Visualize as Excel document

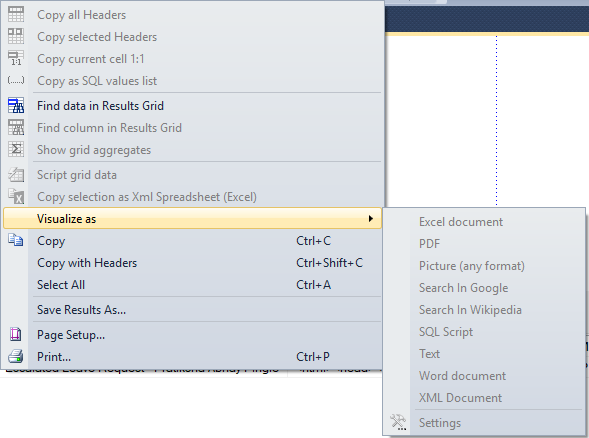coord(484,222)
